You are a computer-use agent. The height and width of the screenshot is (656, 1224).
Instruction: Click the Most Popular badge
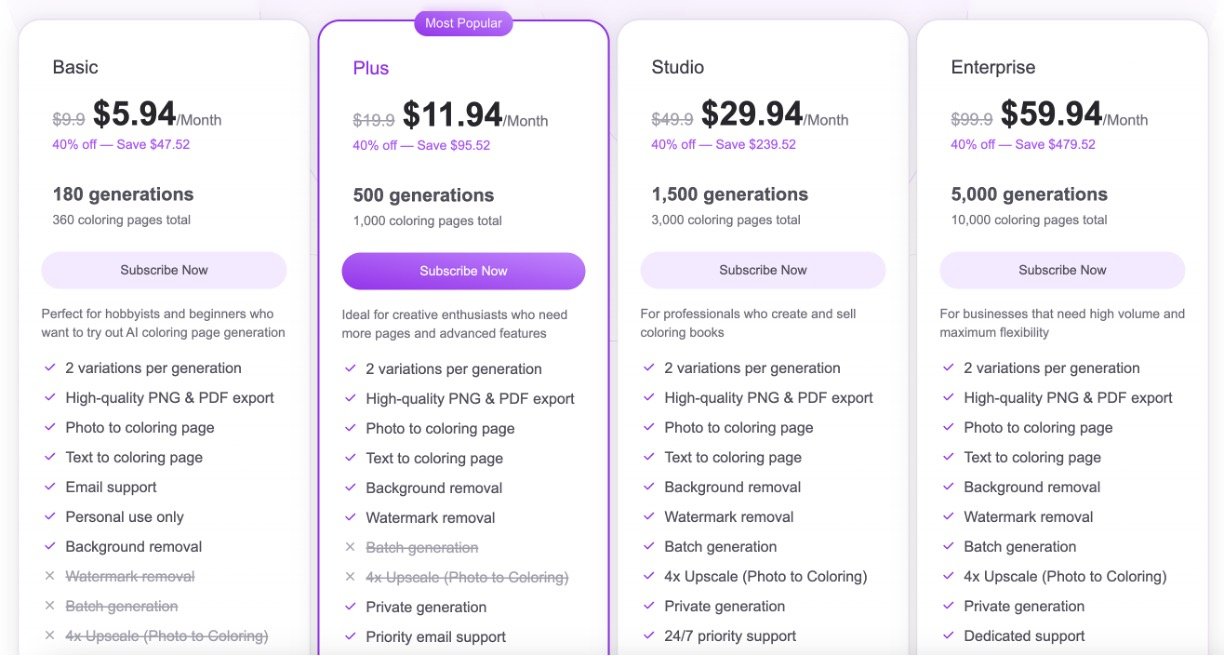(x=463, y=23)
